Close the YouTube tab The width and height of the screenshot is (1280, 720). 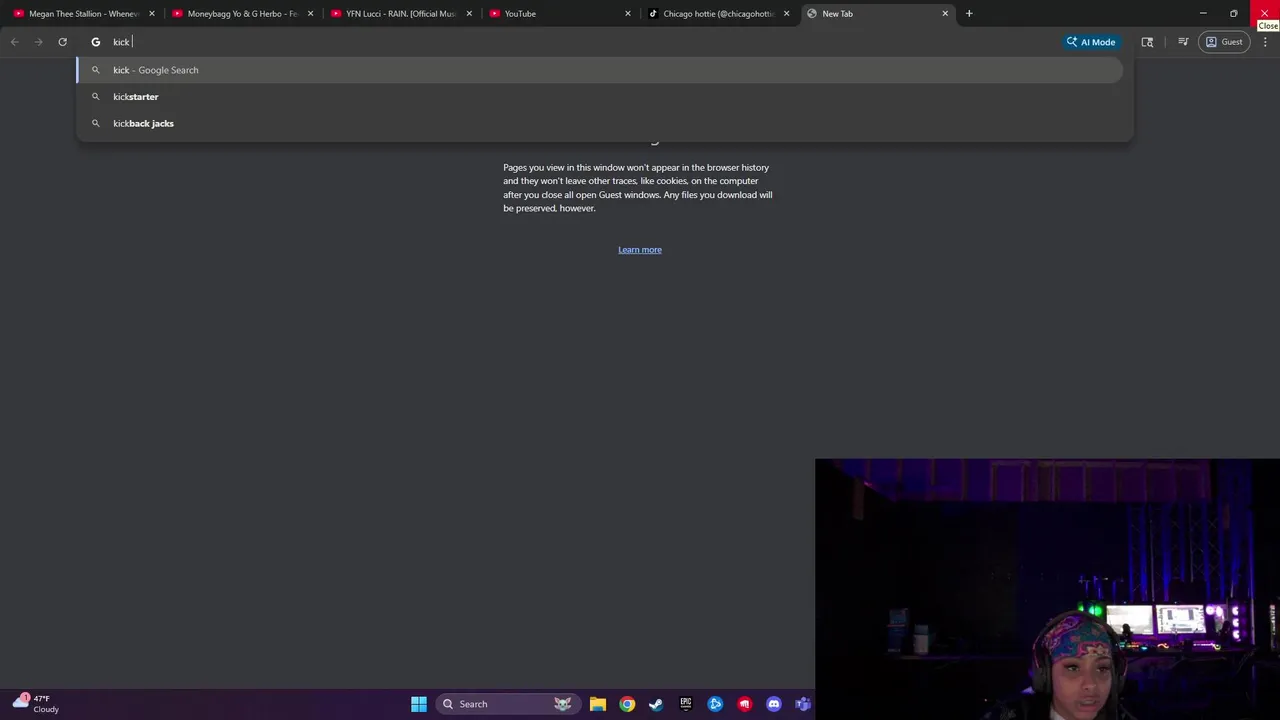click(628, 14)
